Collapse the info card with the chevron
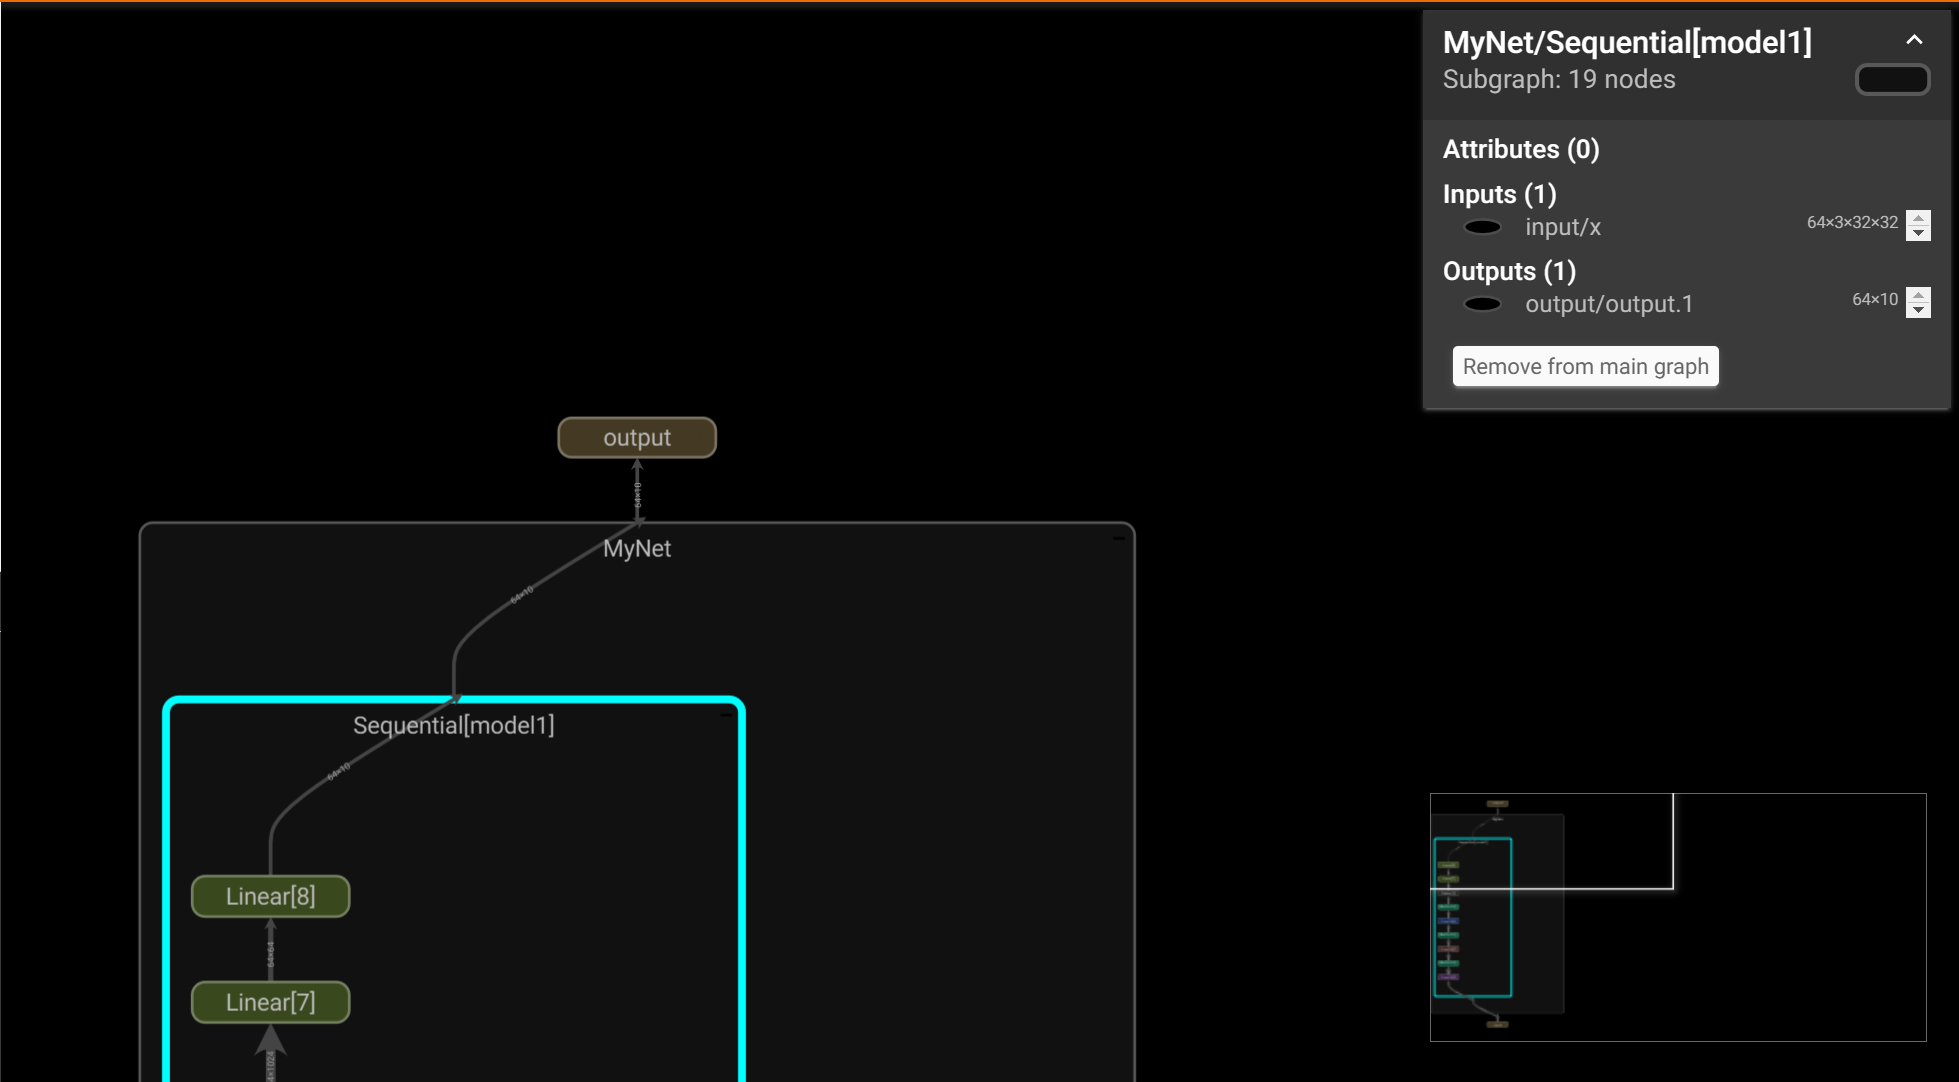Viewport: 1959px width, 1082px height. (x=1913, y=40)
